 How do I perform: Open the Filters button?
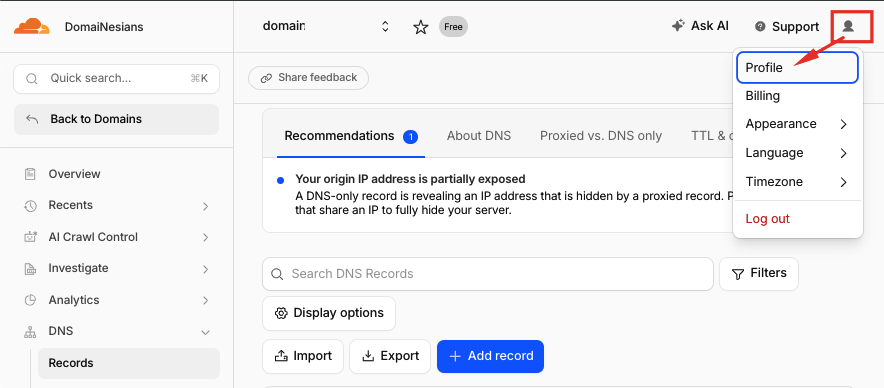point(759,274)
